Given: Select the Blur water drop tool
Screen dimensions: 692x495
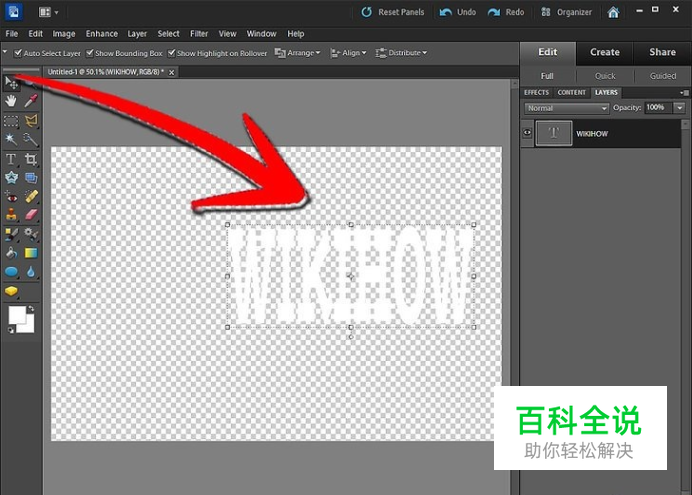Looking at the screenshot, I should coord(30,272).
